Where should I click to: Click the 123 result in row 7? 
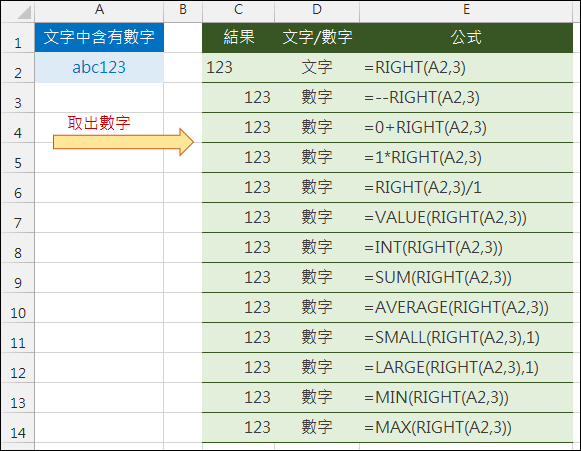(238, 218)
